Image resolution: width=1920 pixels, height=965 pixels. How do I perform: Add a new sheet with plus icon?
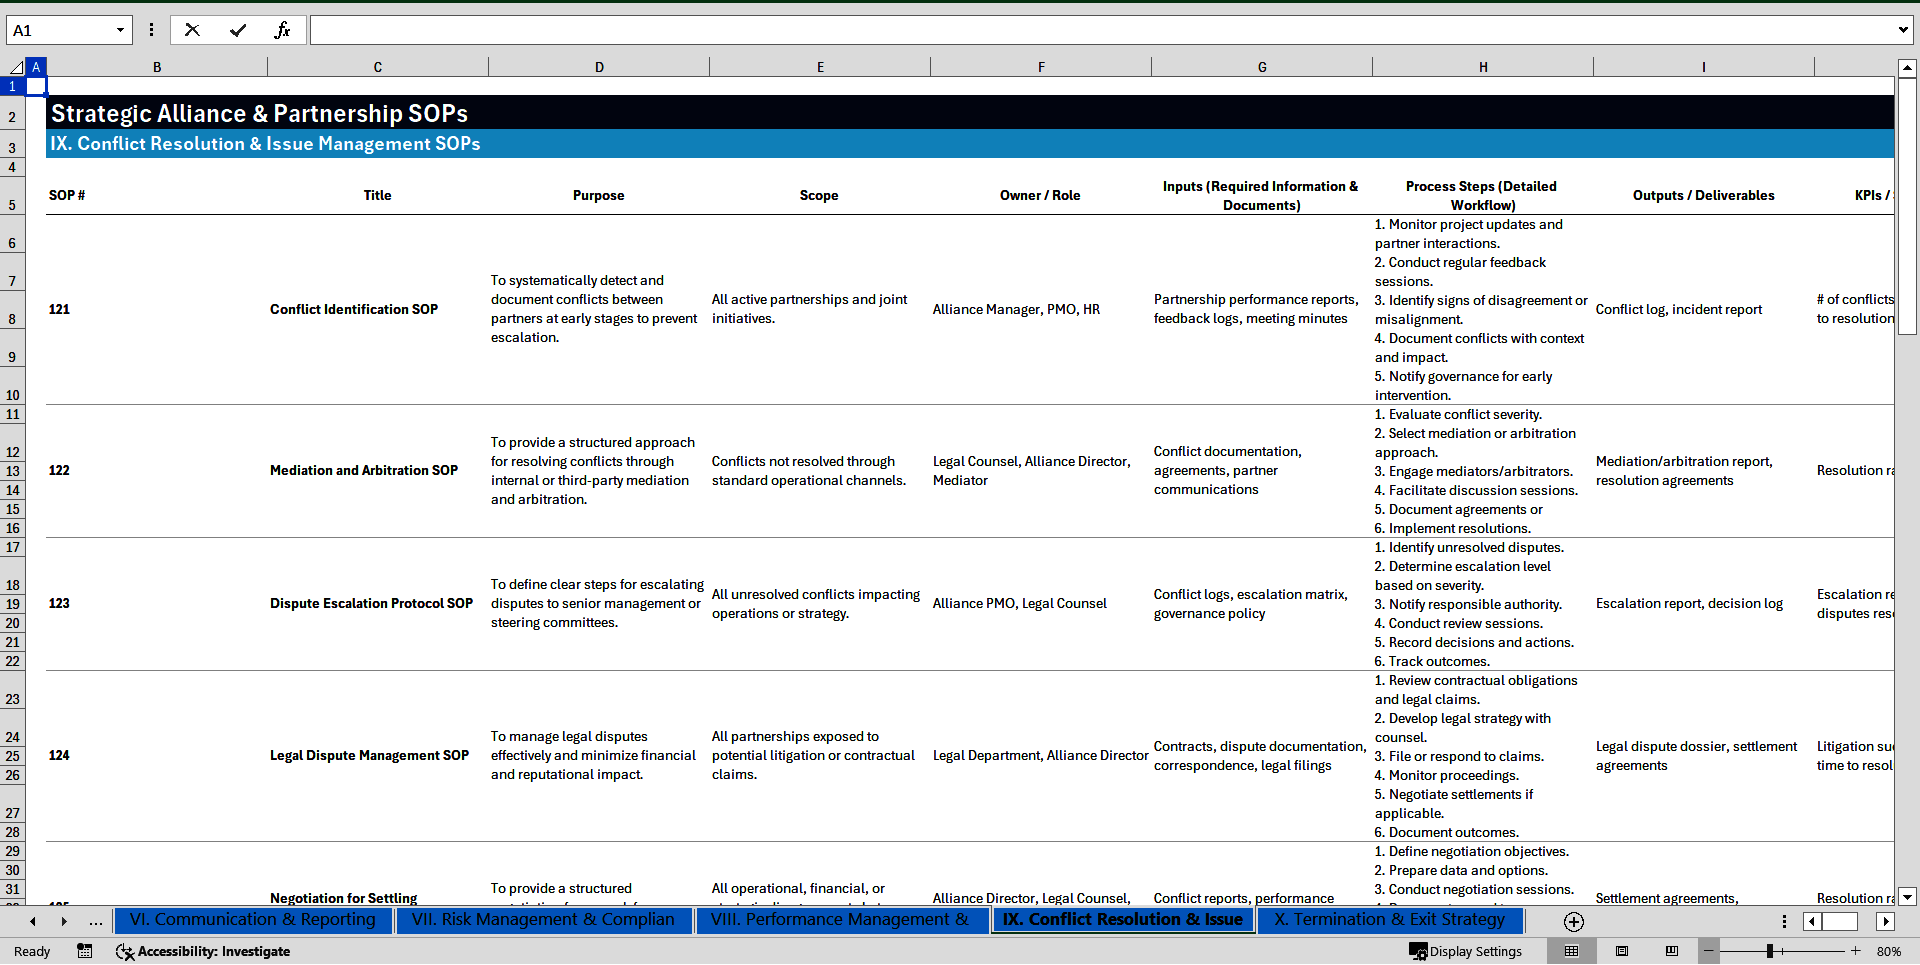pyautogui.click(x=1573, y=921)
